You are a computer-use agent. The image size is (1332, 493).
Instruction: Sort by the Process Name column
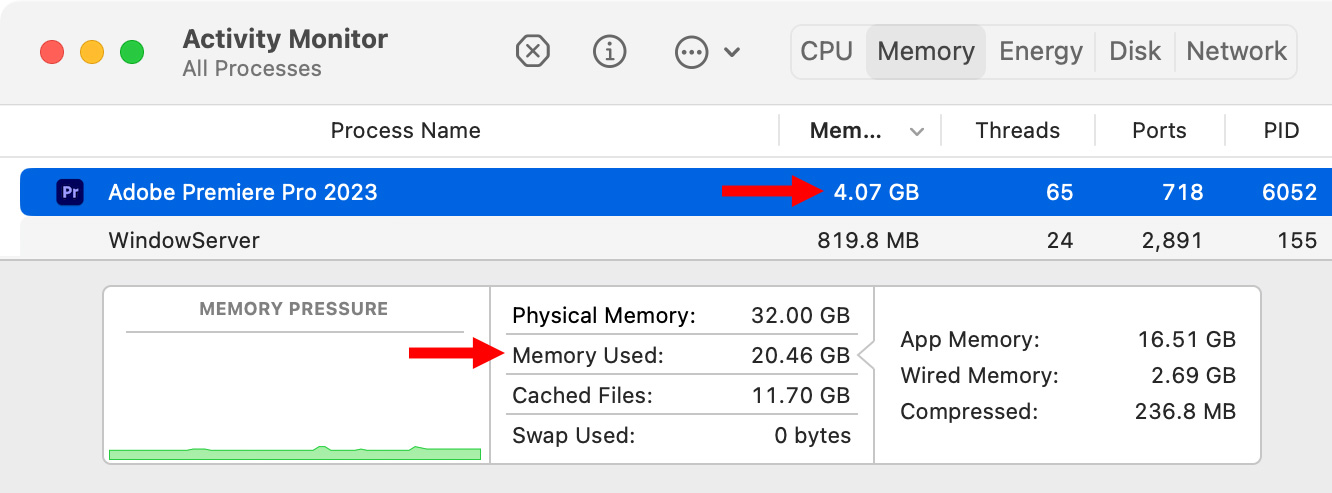pos(405,131)
